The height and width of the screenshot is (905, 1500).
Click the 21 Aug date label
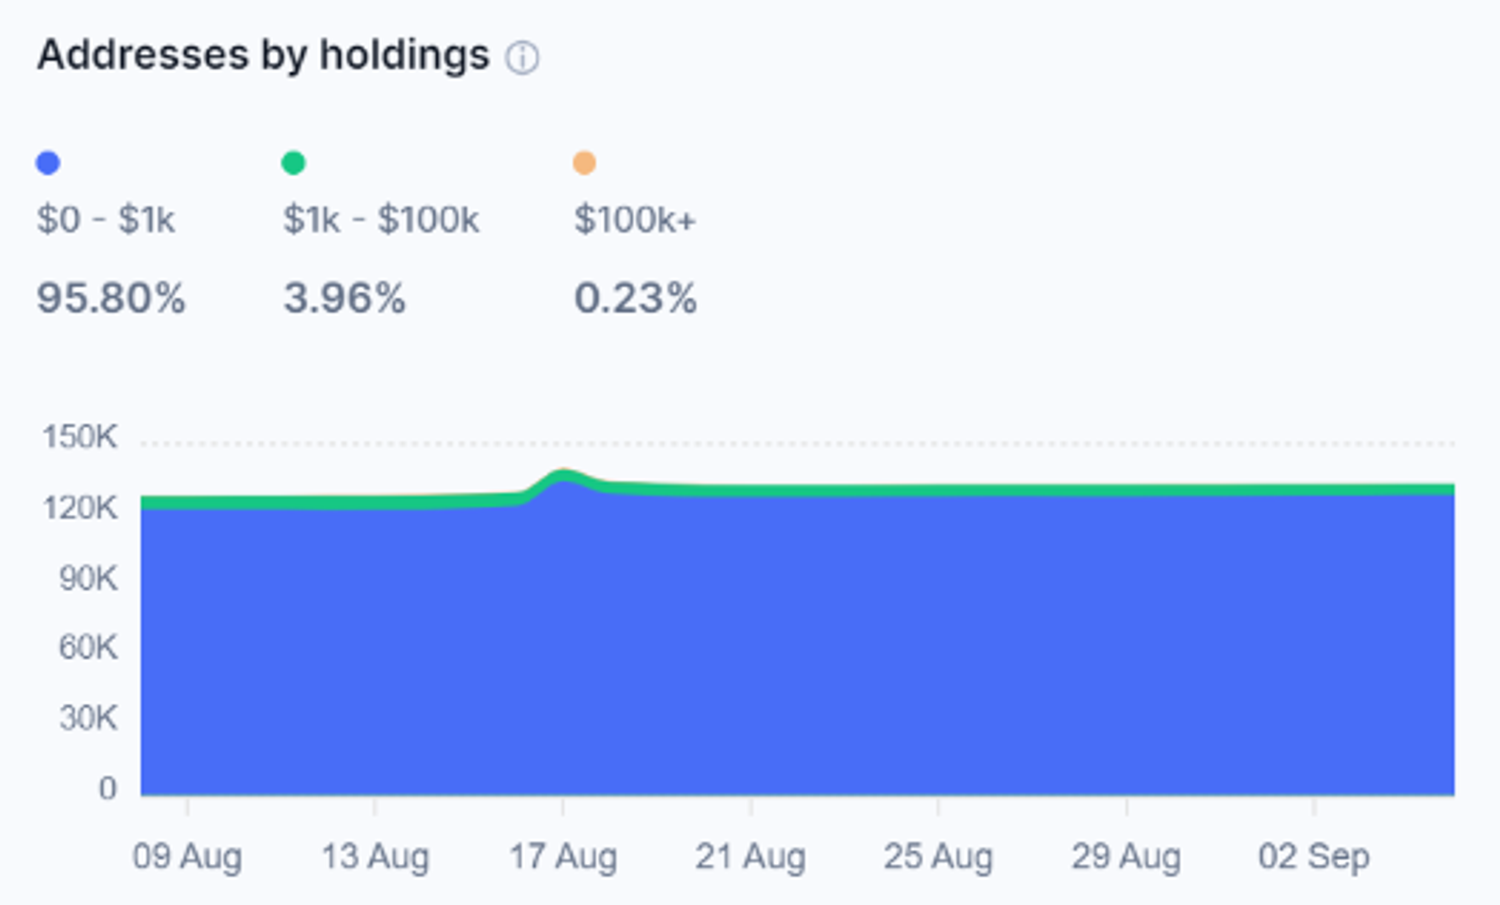[750, 857]
